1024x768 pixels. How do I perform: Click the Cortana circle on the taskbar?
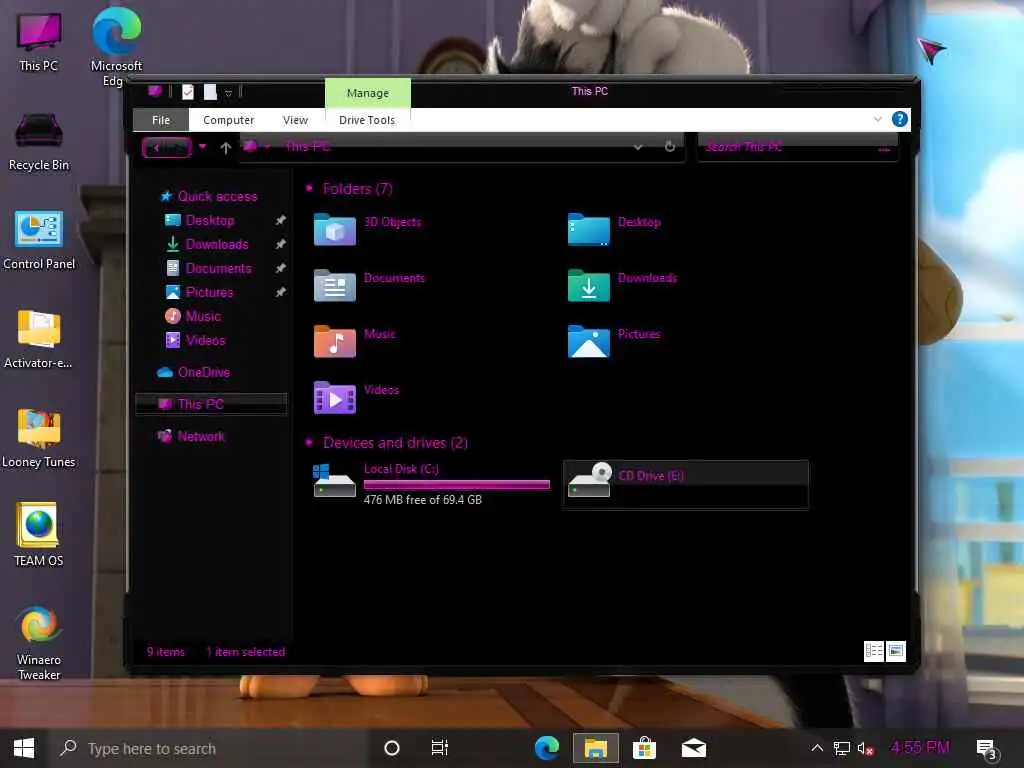(392, 748)
